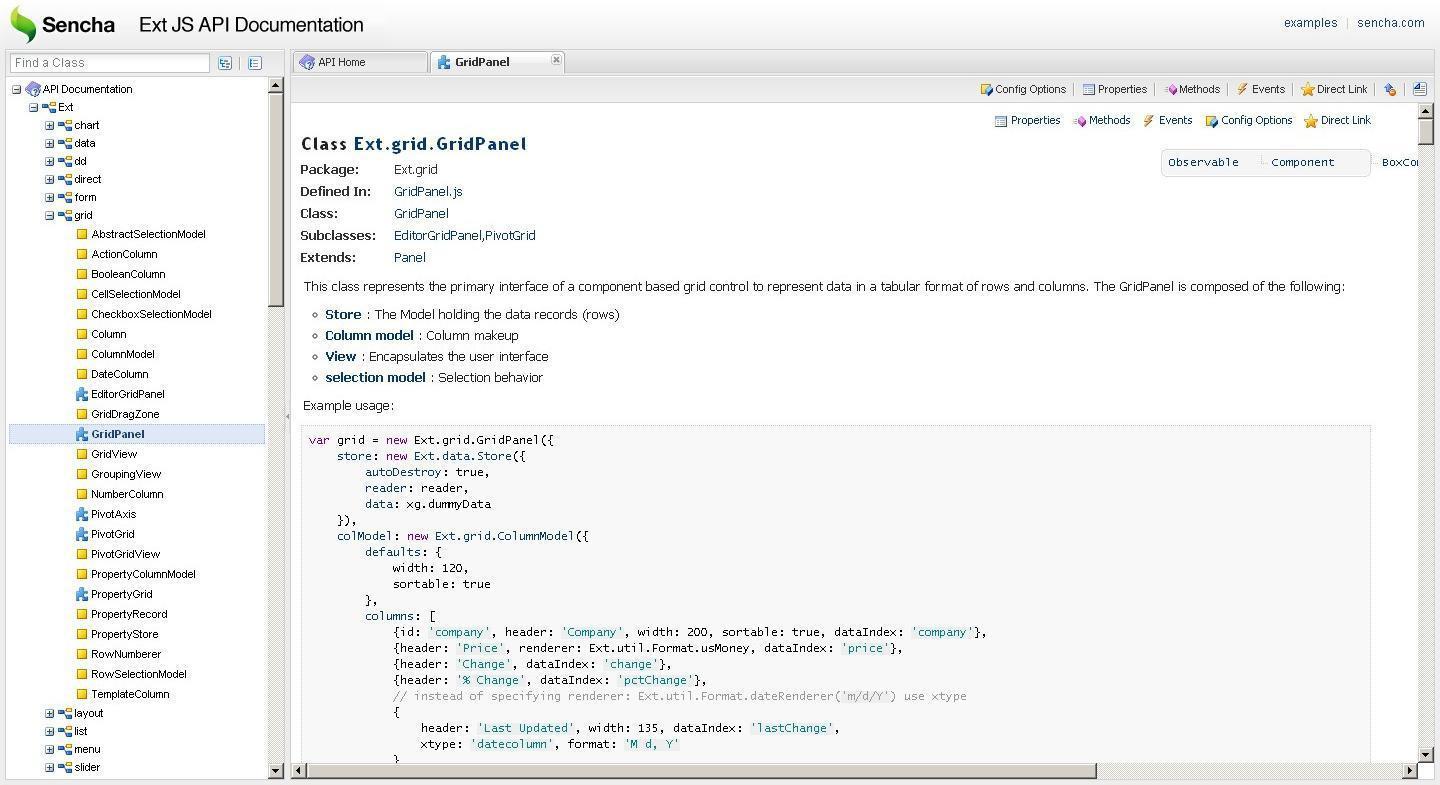Click the Sencha logo
Image resolution: width=1440 pixels, height=785 pixels.
[x=62, y=24]
